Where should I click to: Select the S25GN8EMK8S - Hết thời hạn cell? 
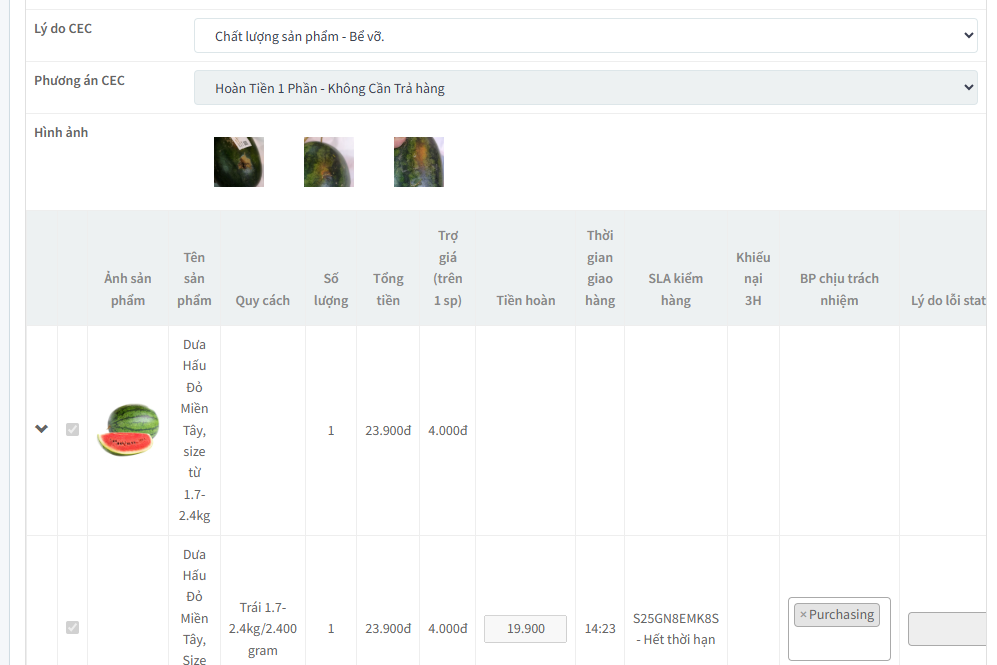[676, 629]
